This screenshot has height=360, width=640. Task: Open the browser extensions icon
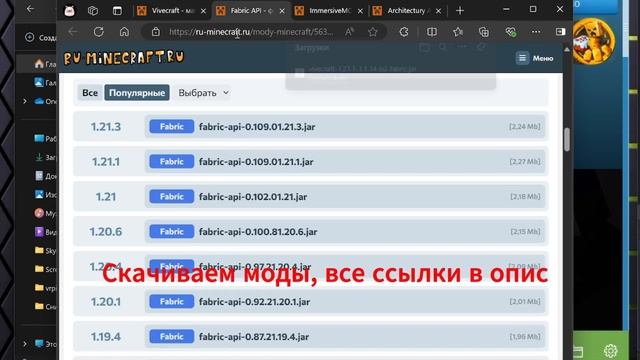coord(404,32)
